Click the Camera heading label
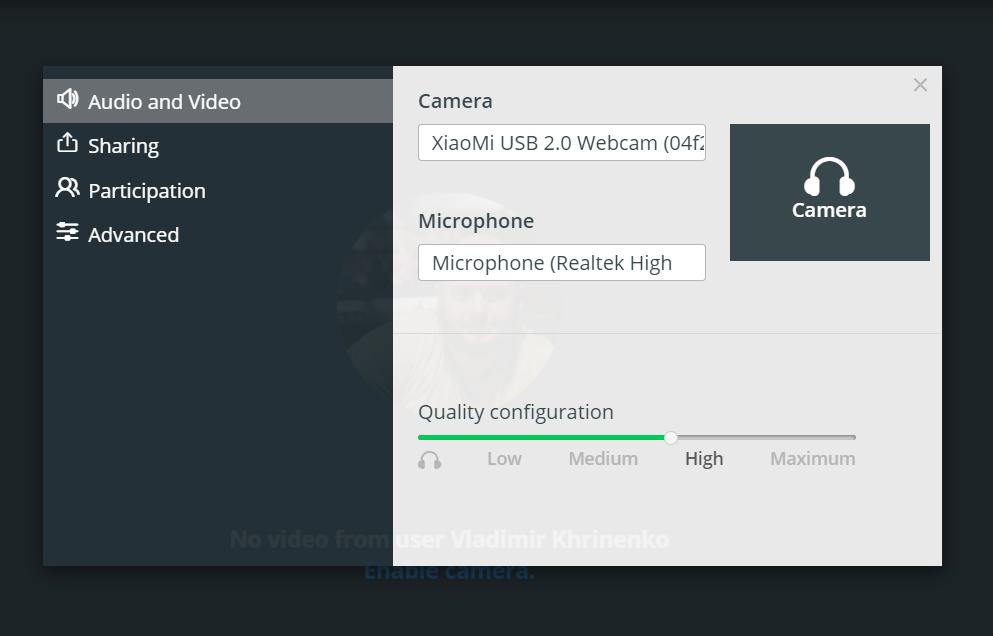Viewport: 993px width, 636px height. [x=455, y=101]
